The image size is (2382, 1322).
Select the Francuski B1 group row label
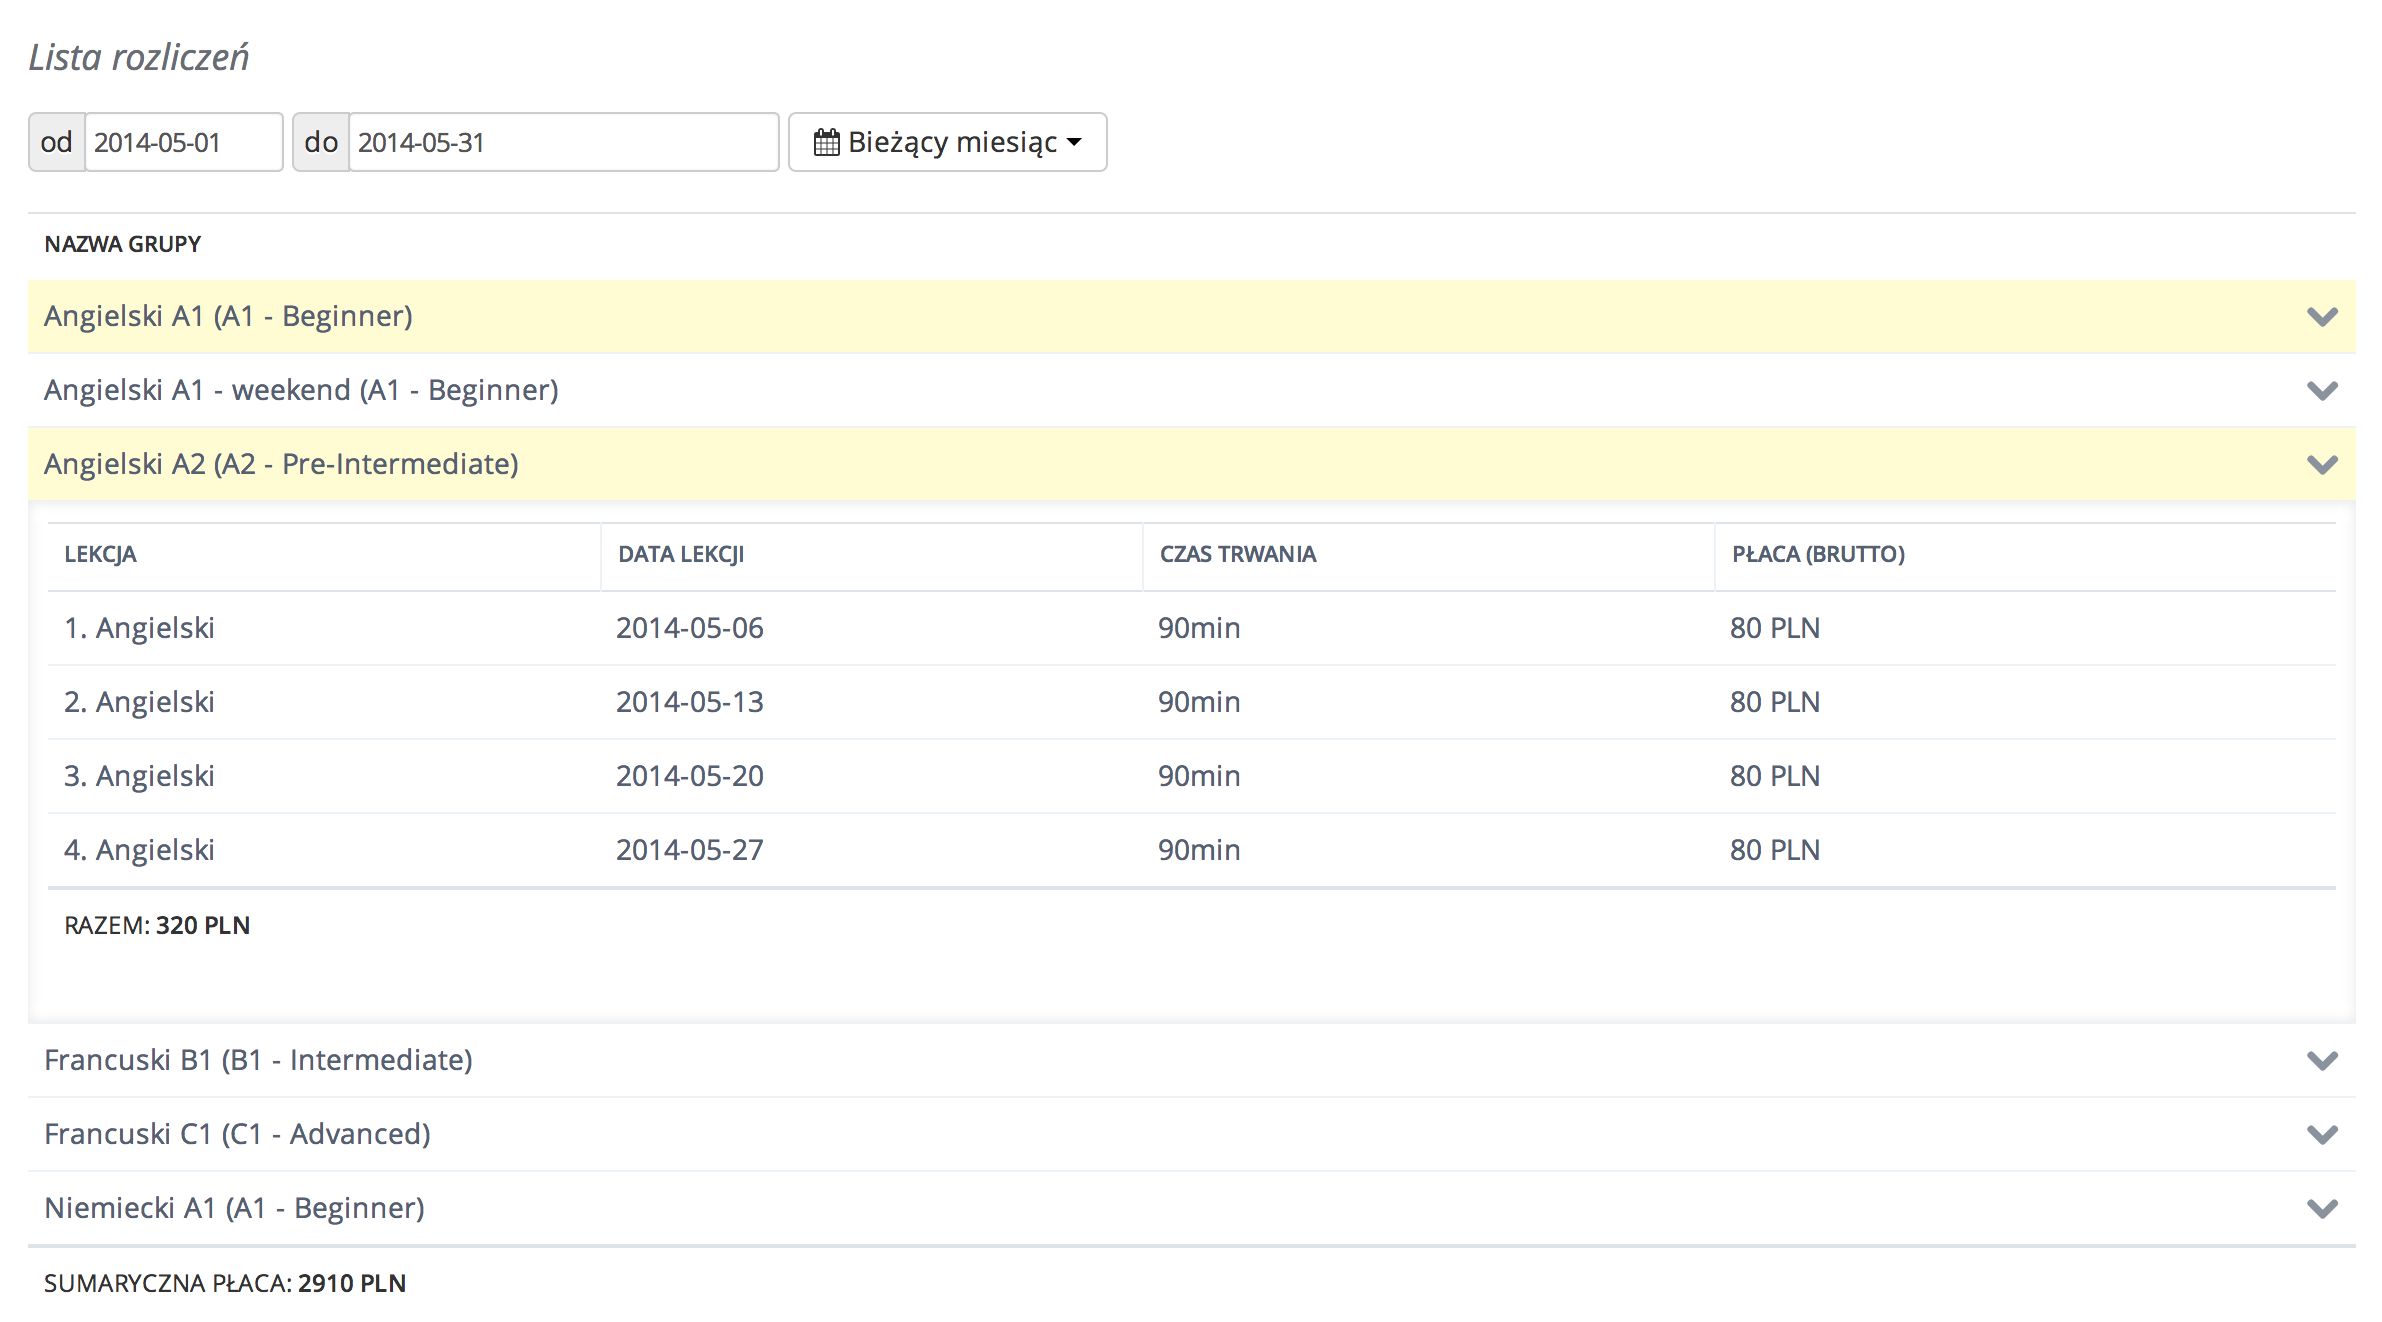[258, 1060]
